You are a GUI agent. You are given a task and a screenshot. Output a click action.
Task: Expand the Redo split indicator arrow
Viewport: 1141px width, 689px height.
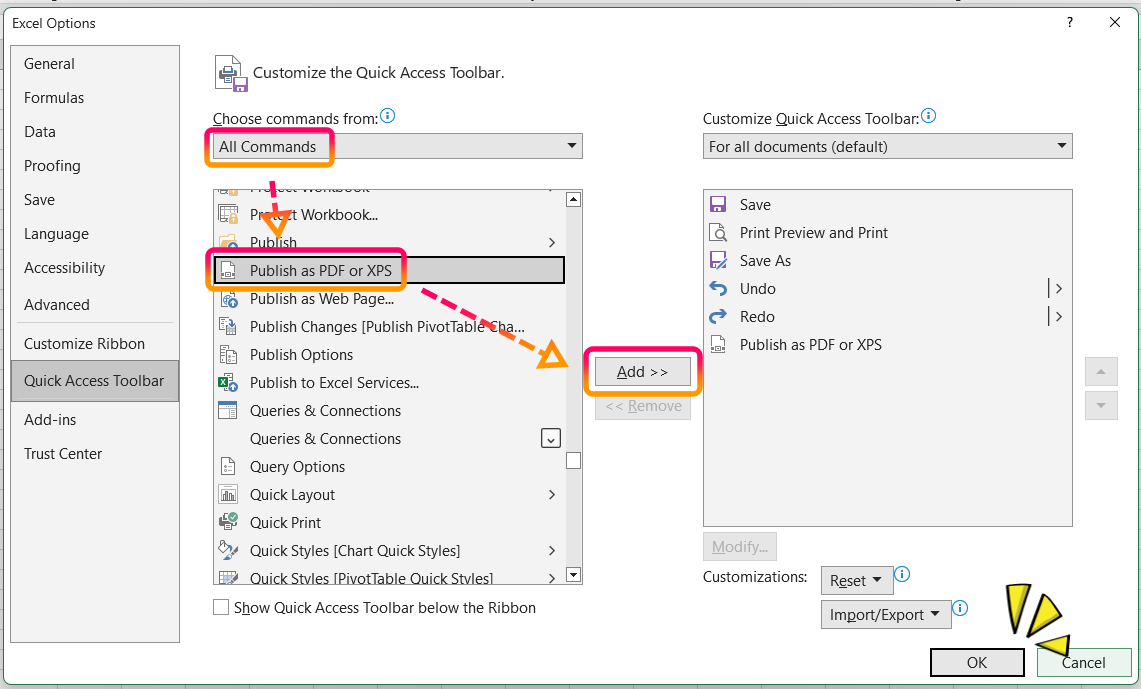pyautogui.click(x=1058, y=316)
